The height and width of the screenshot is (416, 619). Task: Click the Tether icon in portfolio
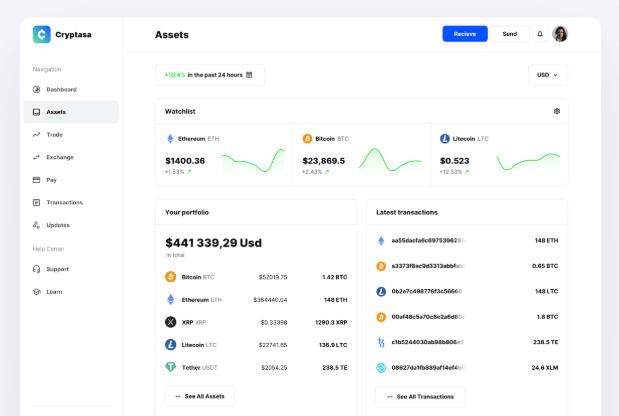[x=171, y=367]
